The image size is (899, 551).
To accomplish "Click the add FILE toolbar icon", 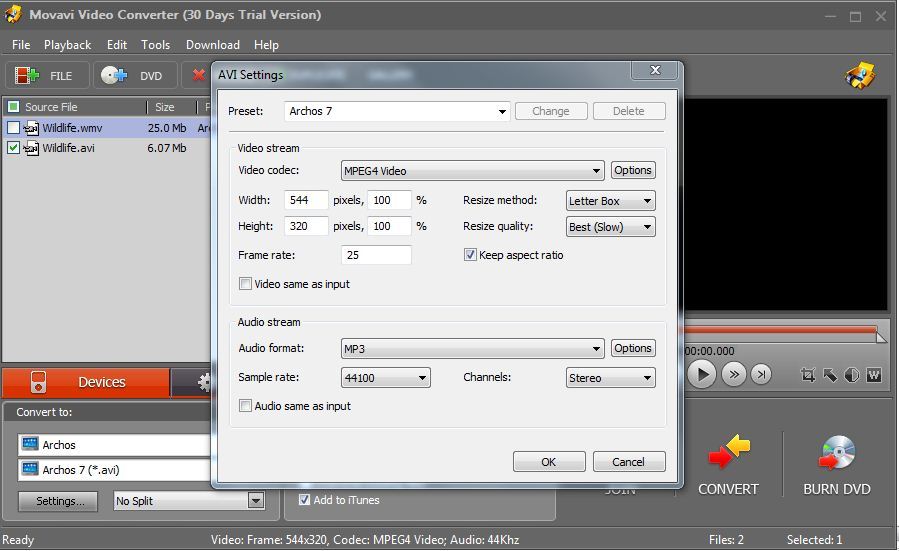I will pos(26,75).
